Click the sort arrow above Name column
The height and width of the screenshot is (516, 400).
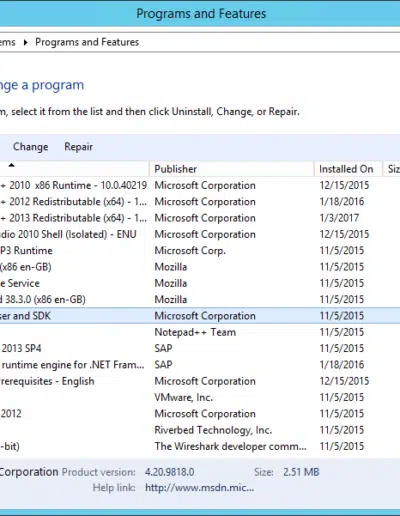pos(12,165)
